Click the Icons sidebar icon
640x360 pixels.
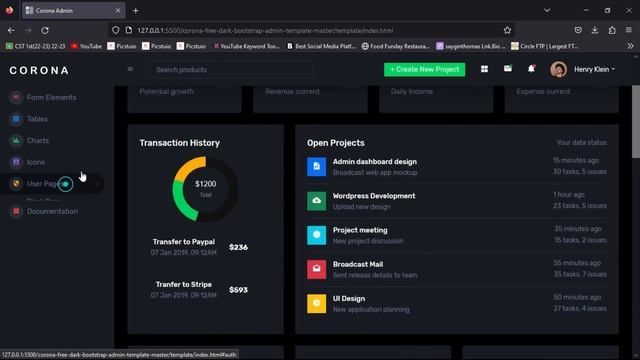16,162
